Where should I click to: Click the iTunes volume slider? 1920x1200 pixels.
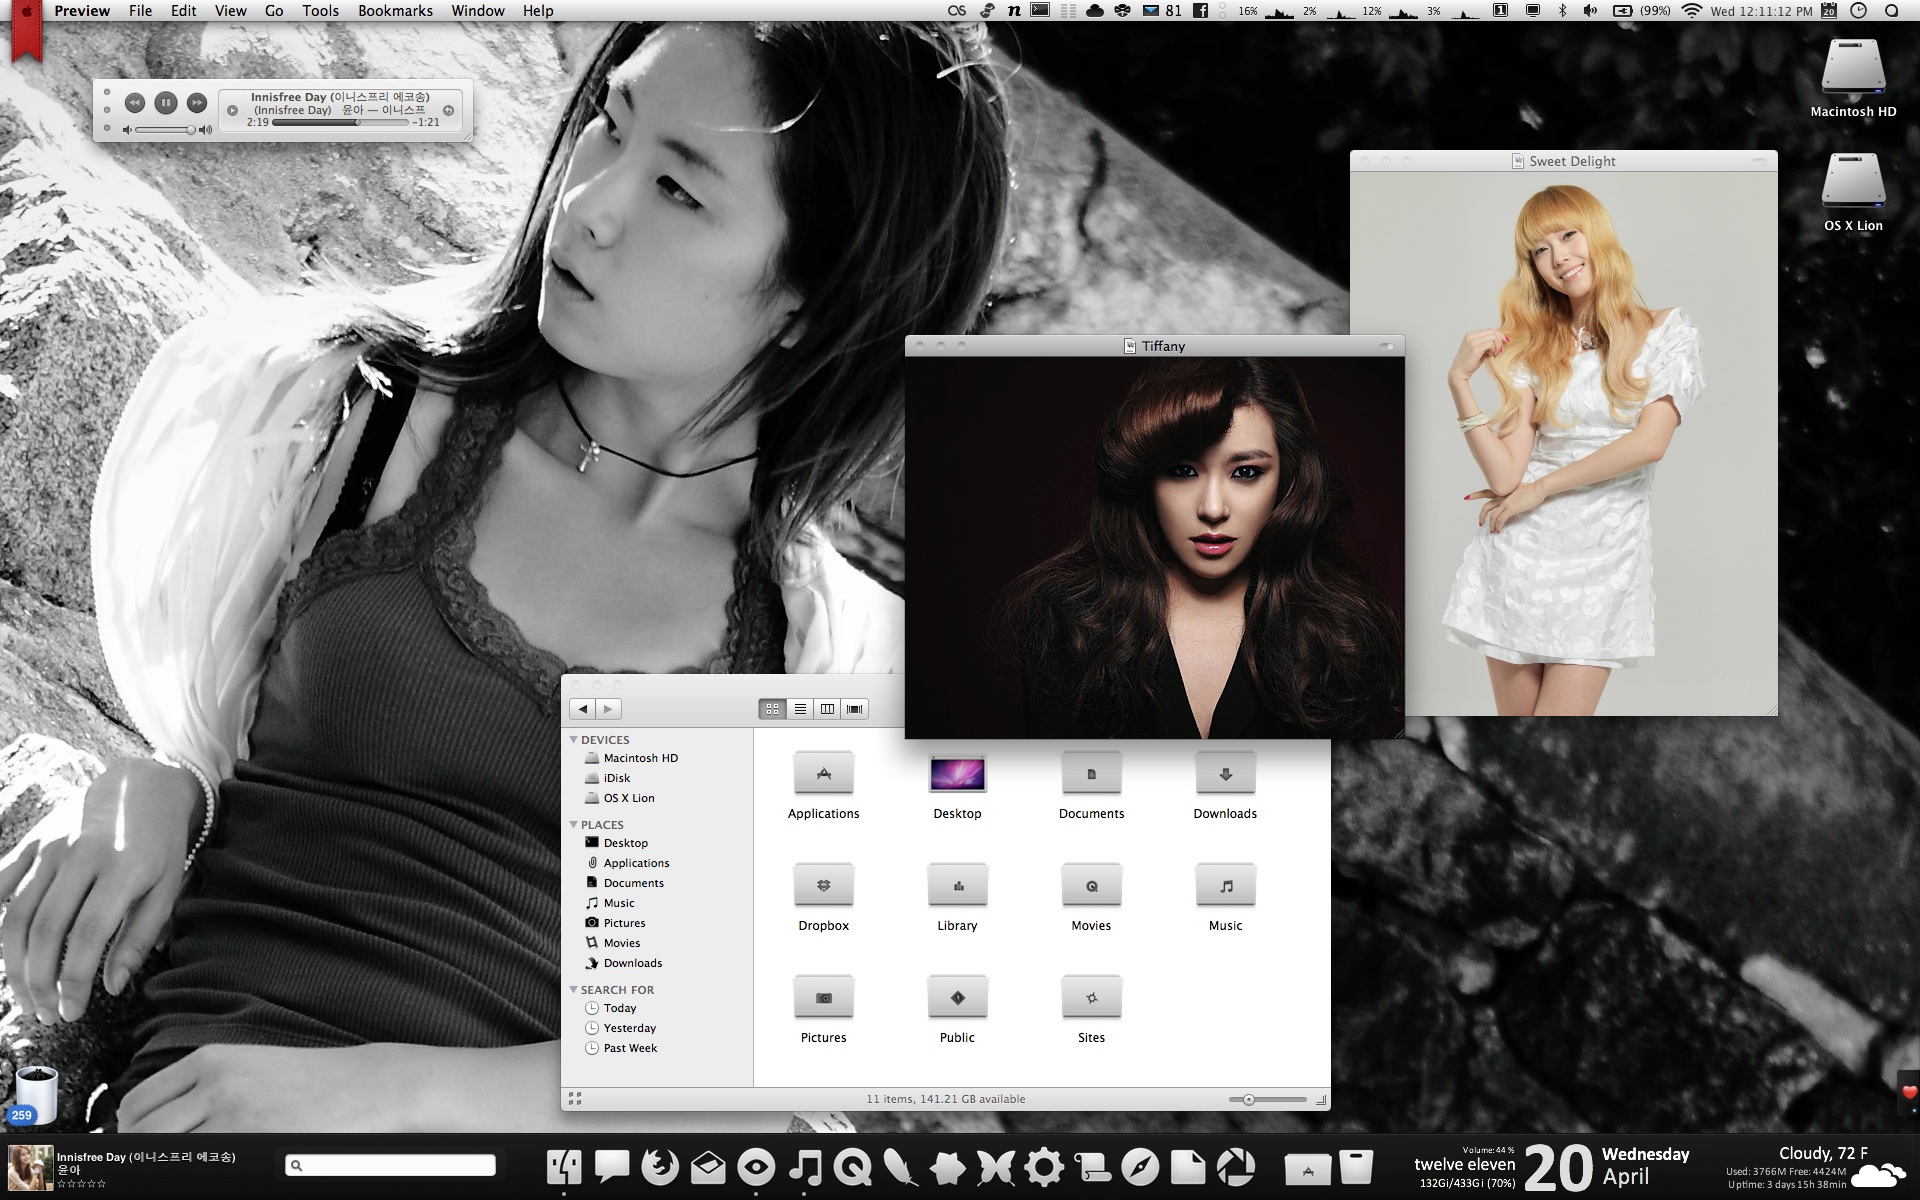click(164, 130)
